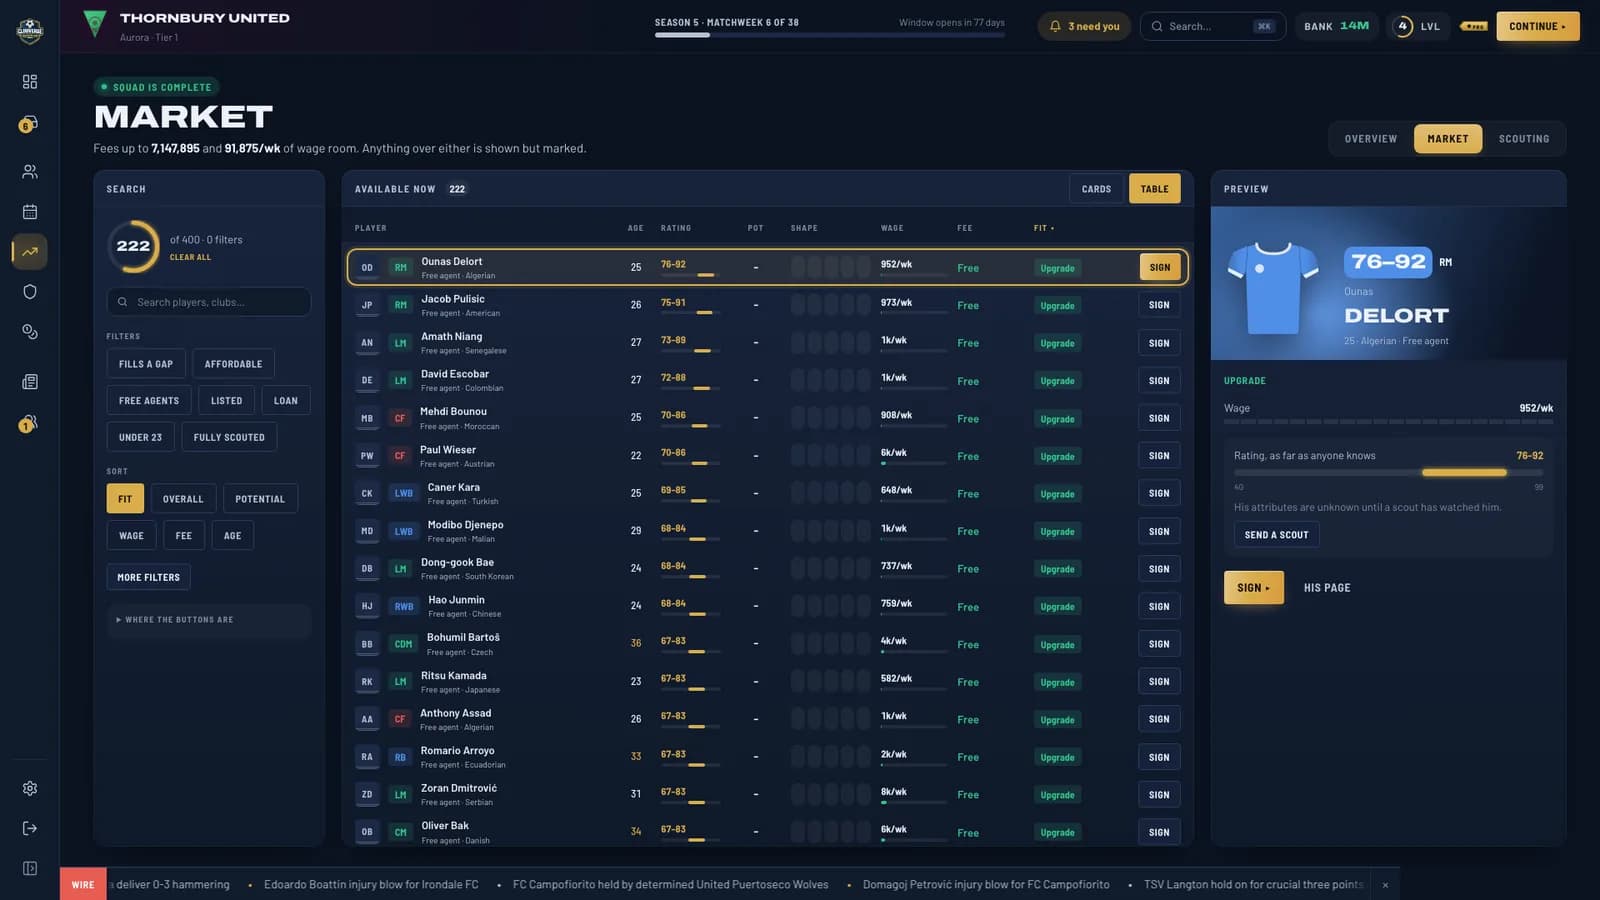The height and width of the screenshot is (900, 1600).
Task: Click the rating range bar in preview
Action: [x=1388, y=472]
